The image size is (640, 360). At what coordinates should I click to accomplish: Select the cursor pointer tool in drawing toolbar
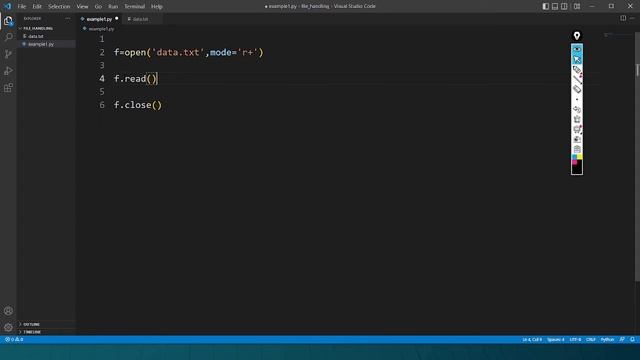[577, 60]
